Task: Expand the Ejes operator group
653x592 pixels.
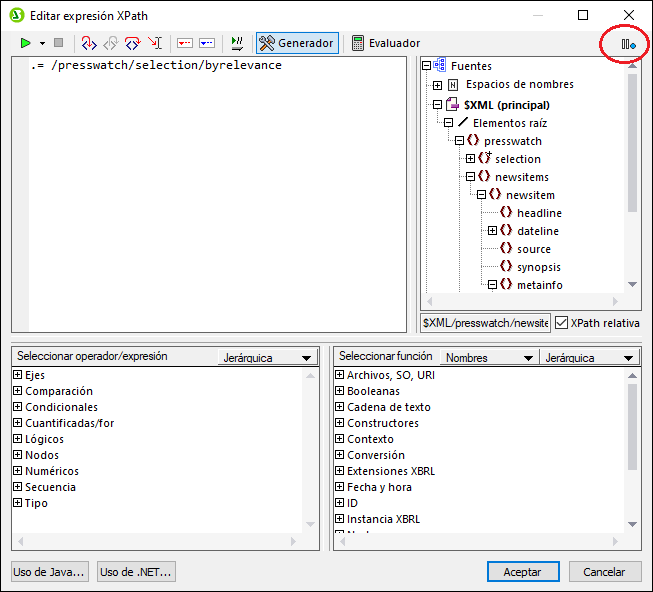Action: (x=18, y=375)
